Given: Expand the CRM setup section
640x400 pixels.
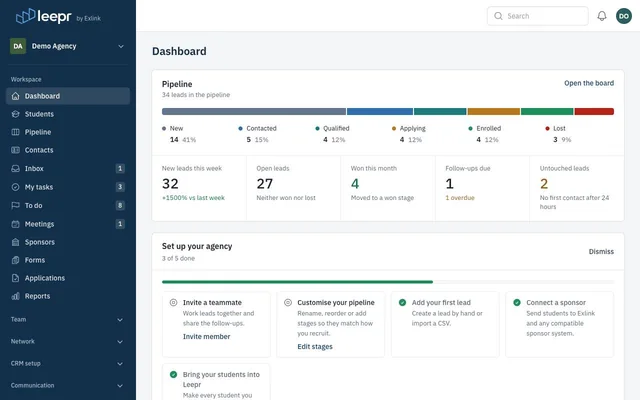Looking at the screenshot, I should [x=68, y=363].
